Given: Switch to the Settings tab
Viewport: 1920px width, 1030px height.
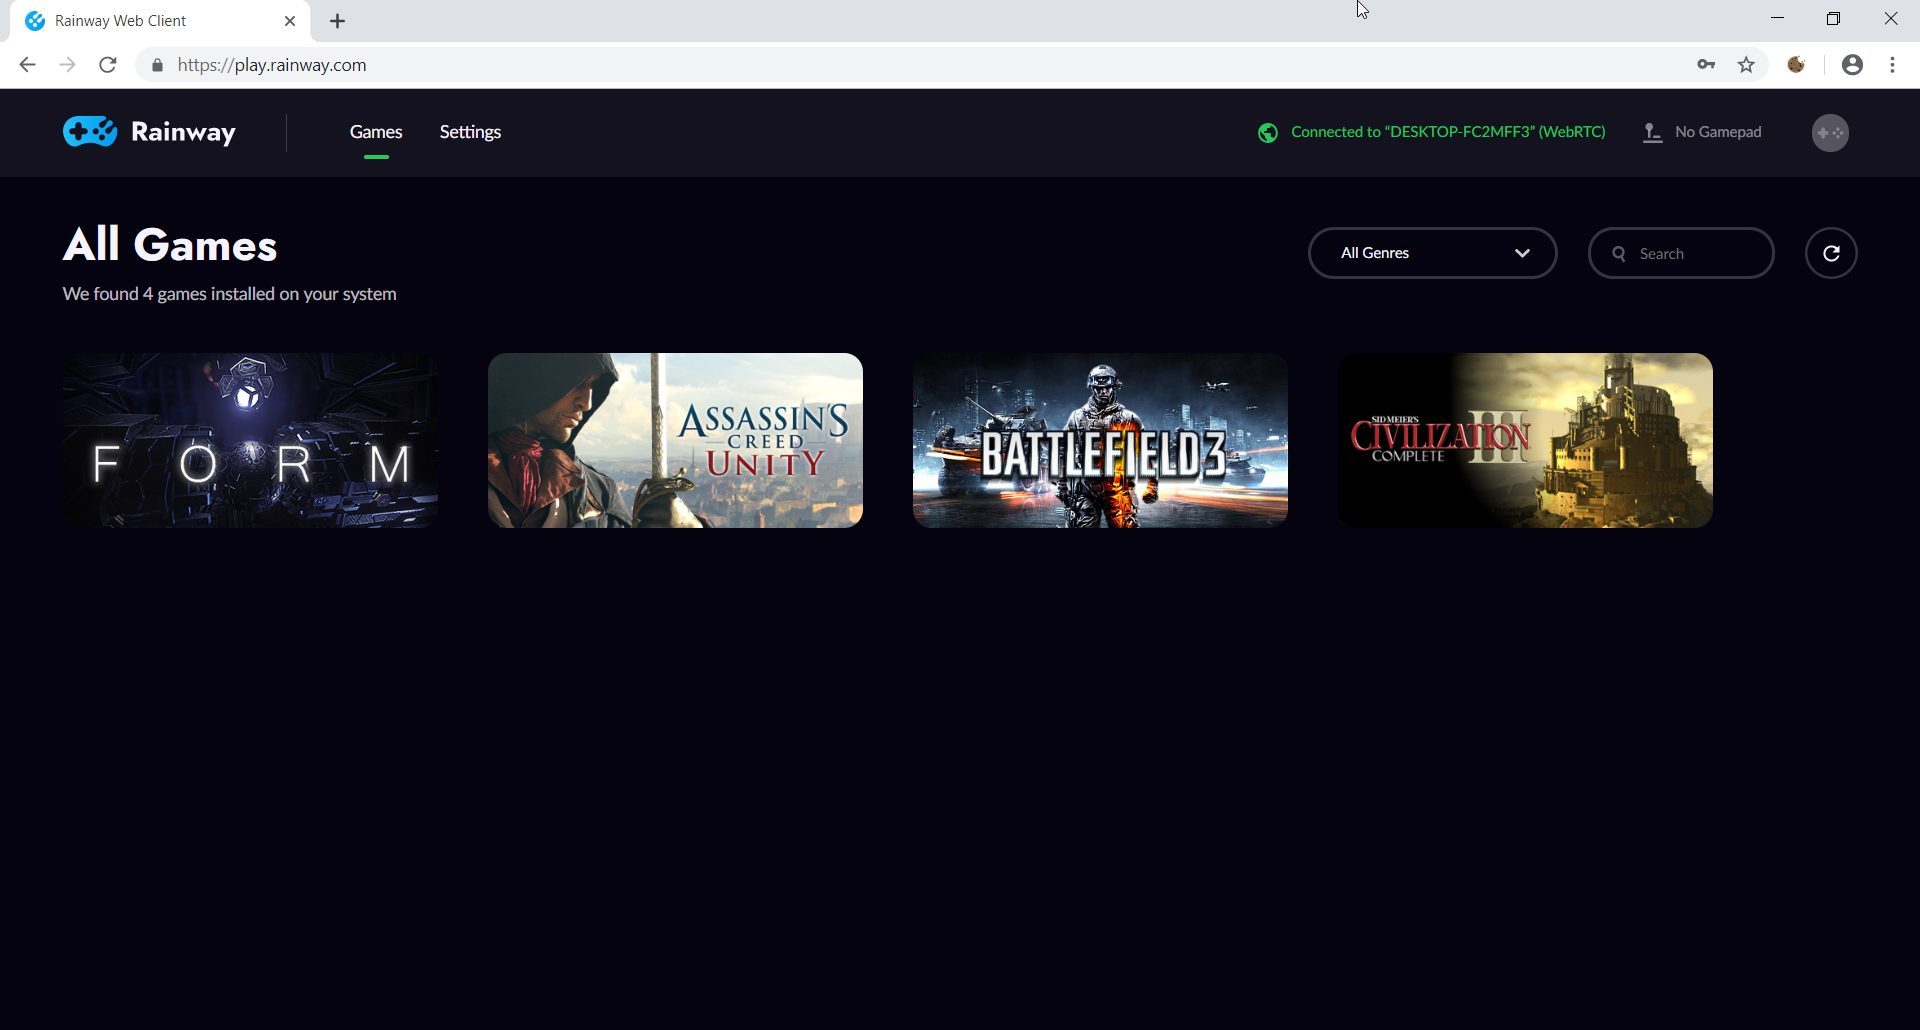Looking at the screenshot, I should (470, 132).
